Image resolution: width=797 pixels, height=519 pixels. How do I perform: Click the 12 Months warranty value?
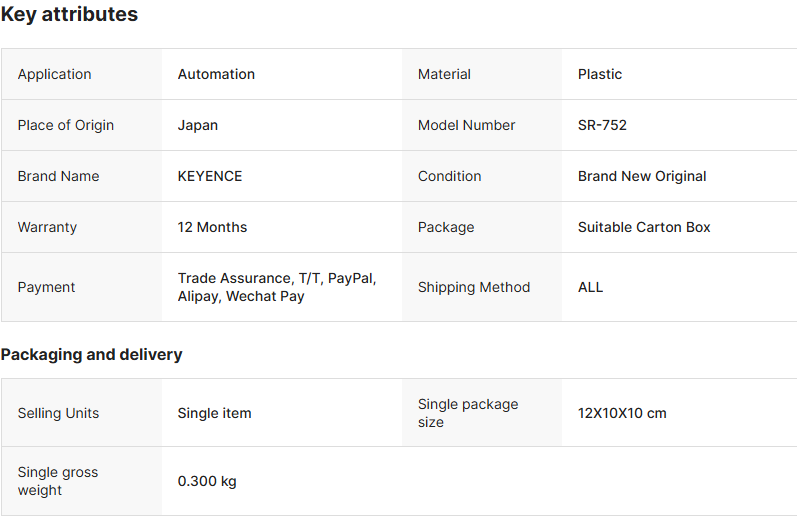pyautogui.click(x=212, y=227)
